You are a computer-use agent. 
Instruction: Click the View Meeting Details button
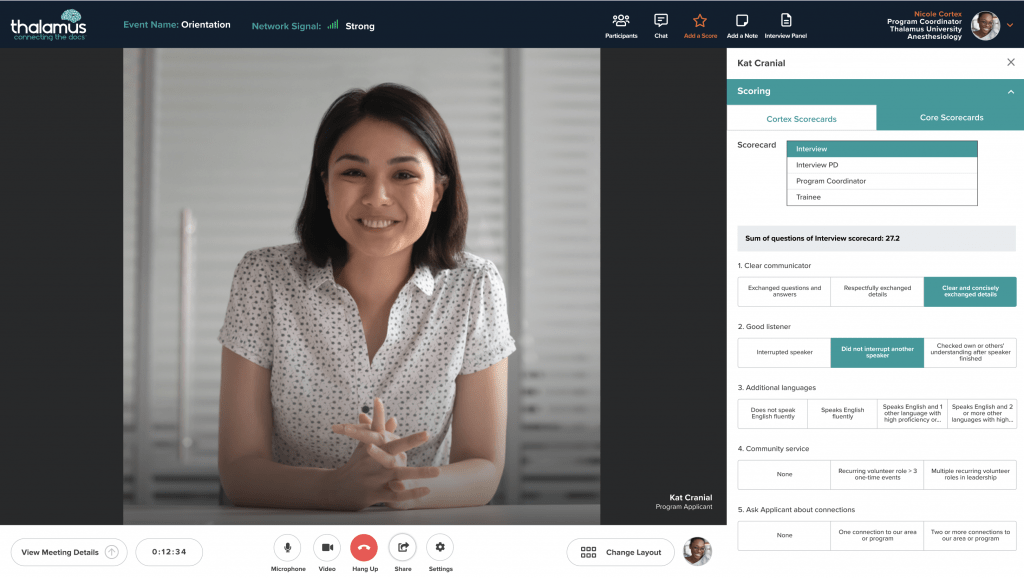(69, 552)
